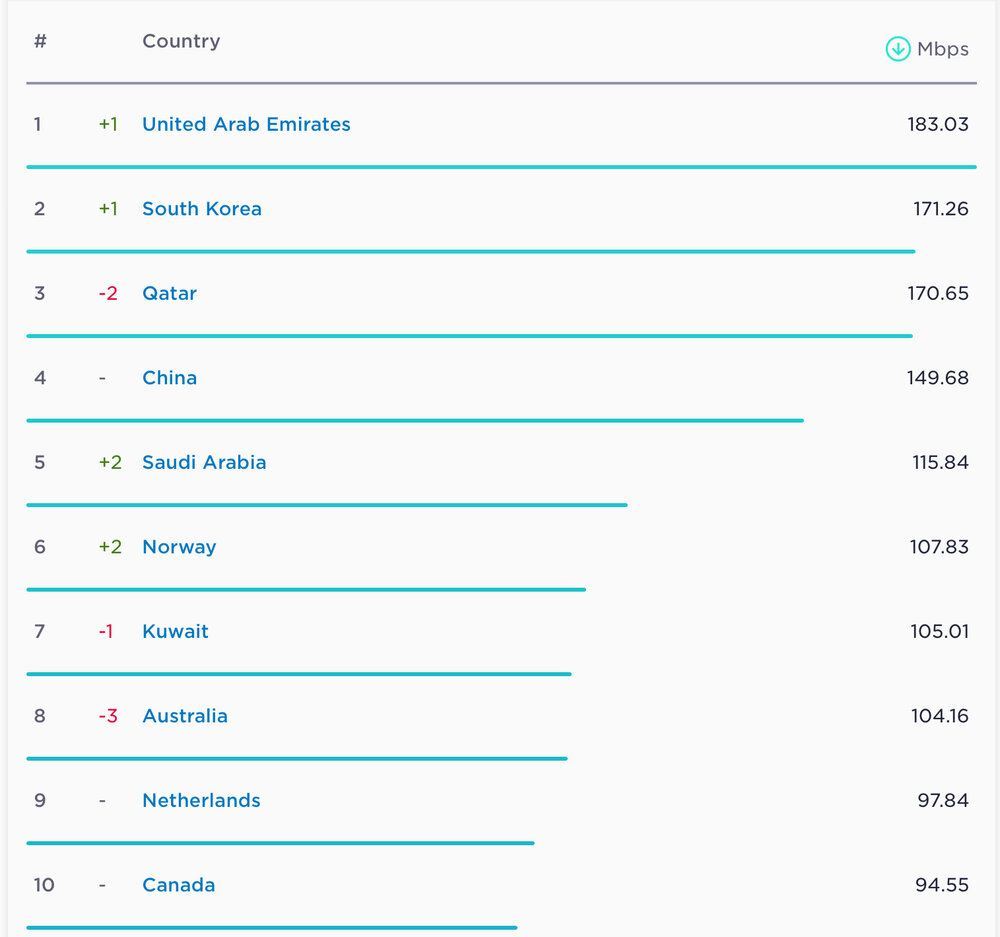Open the Kuwait link
1000x937 pixels.
point(175,631)
